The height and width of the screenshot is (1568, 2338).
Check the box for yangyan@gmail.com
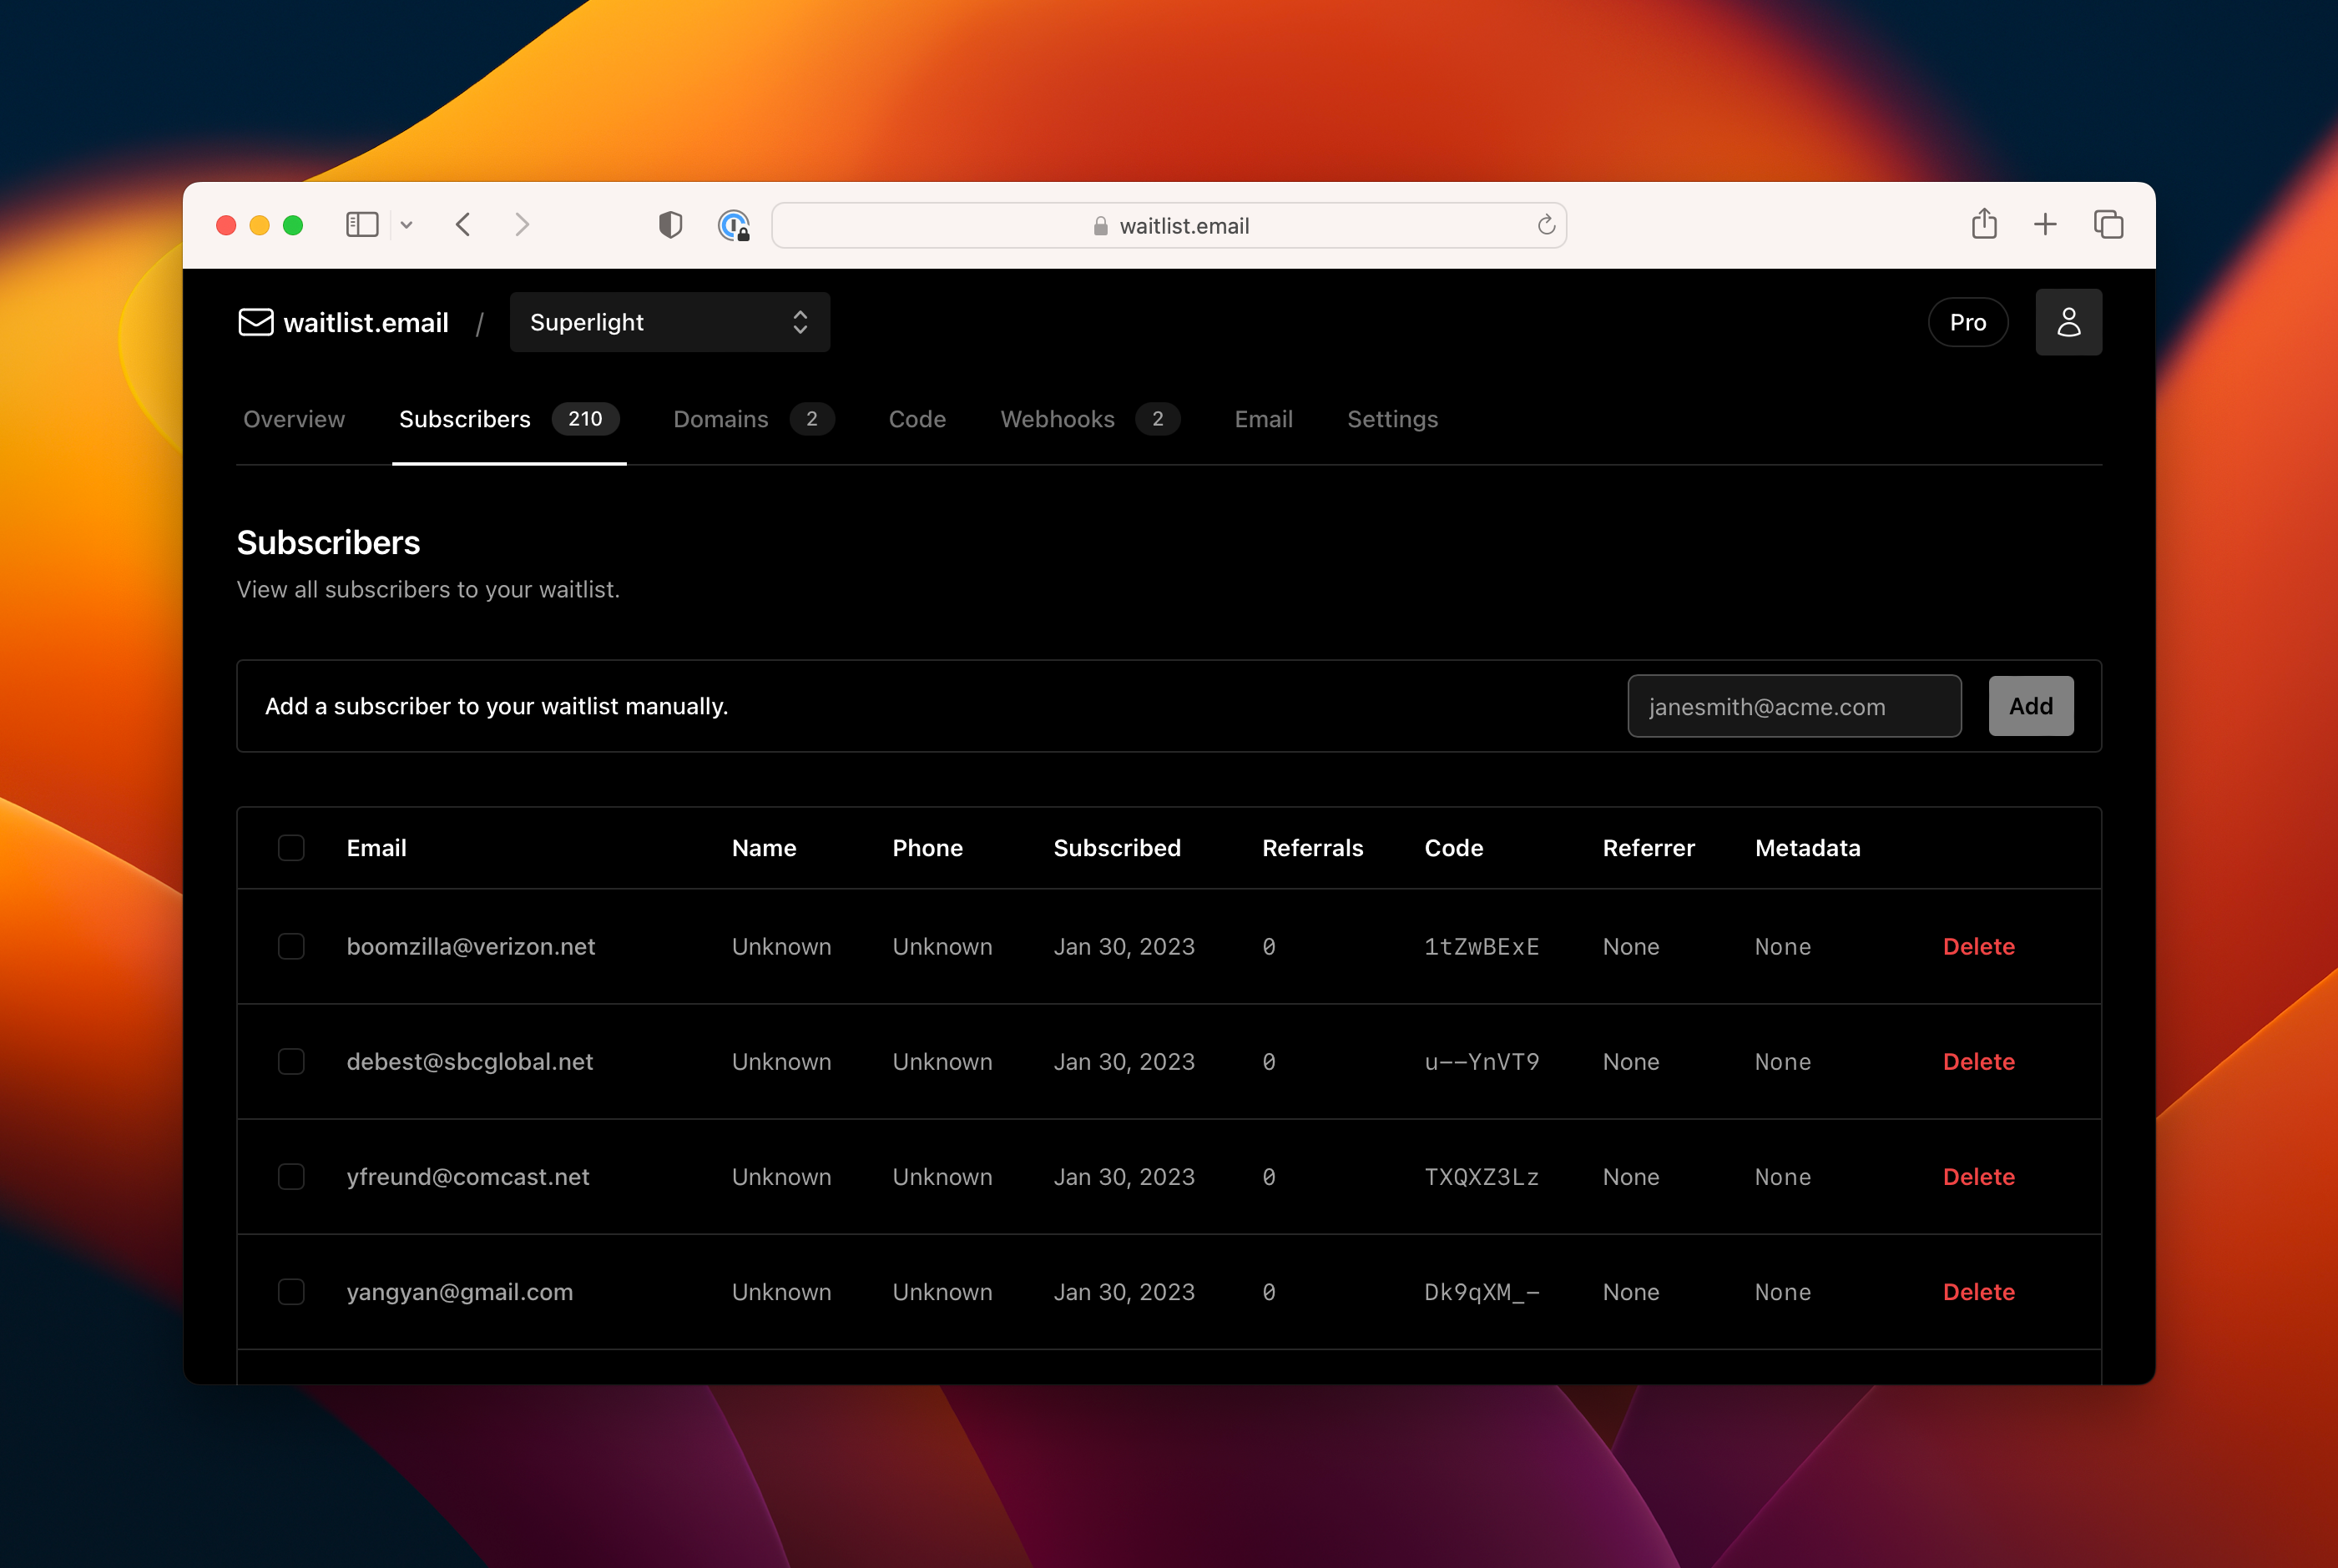291,1291
